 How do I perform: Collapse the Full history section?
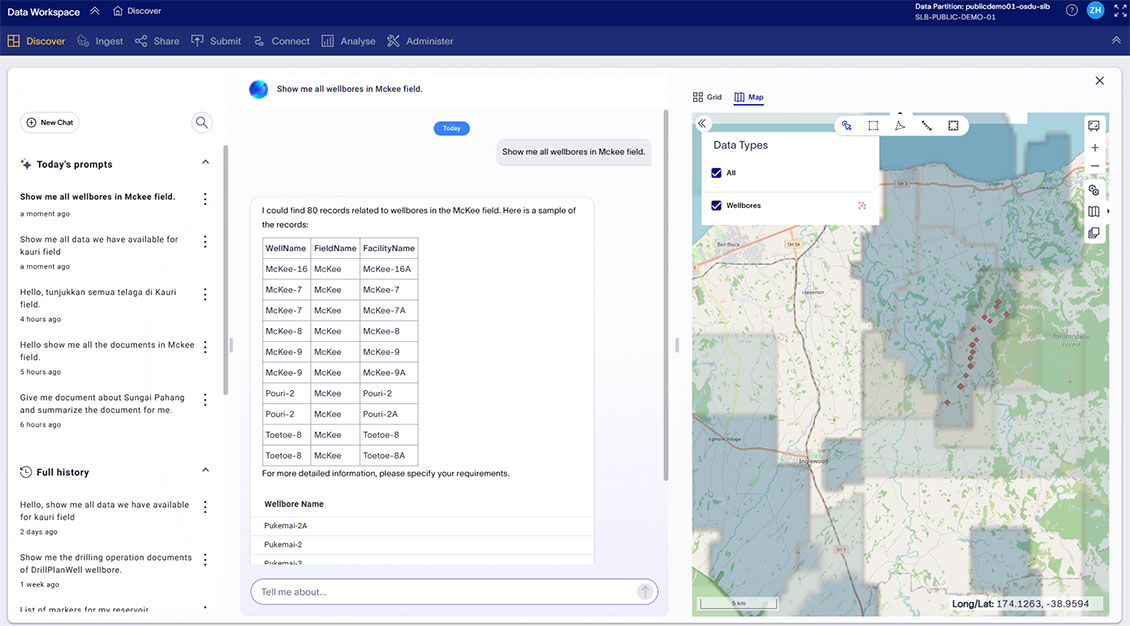click(x=205, y=471)
